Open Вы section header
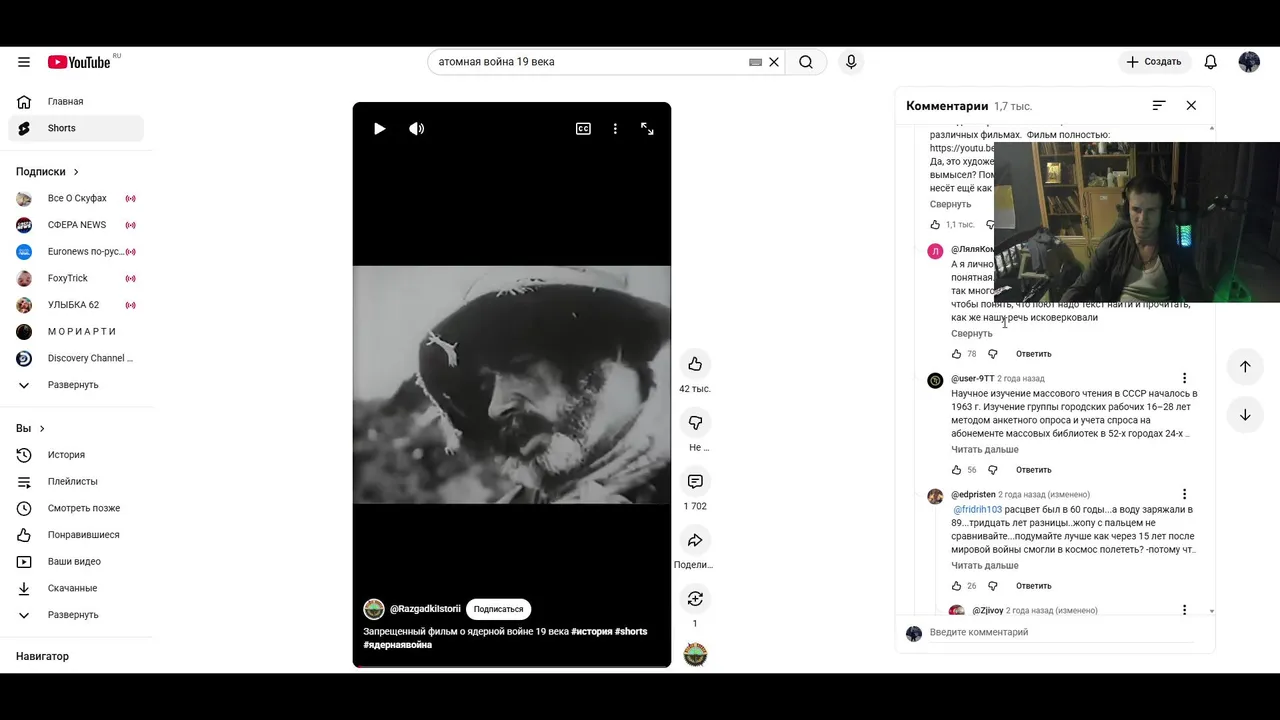 31,428
